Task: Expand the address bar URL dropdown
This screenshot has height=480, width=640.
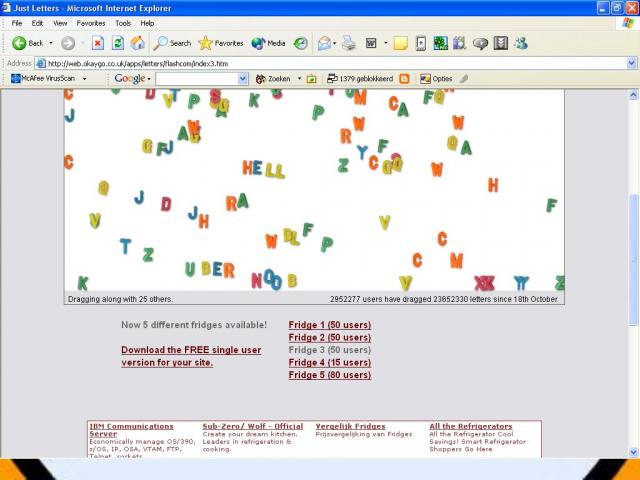Action: click(x=631, y=63)
